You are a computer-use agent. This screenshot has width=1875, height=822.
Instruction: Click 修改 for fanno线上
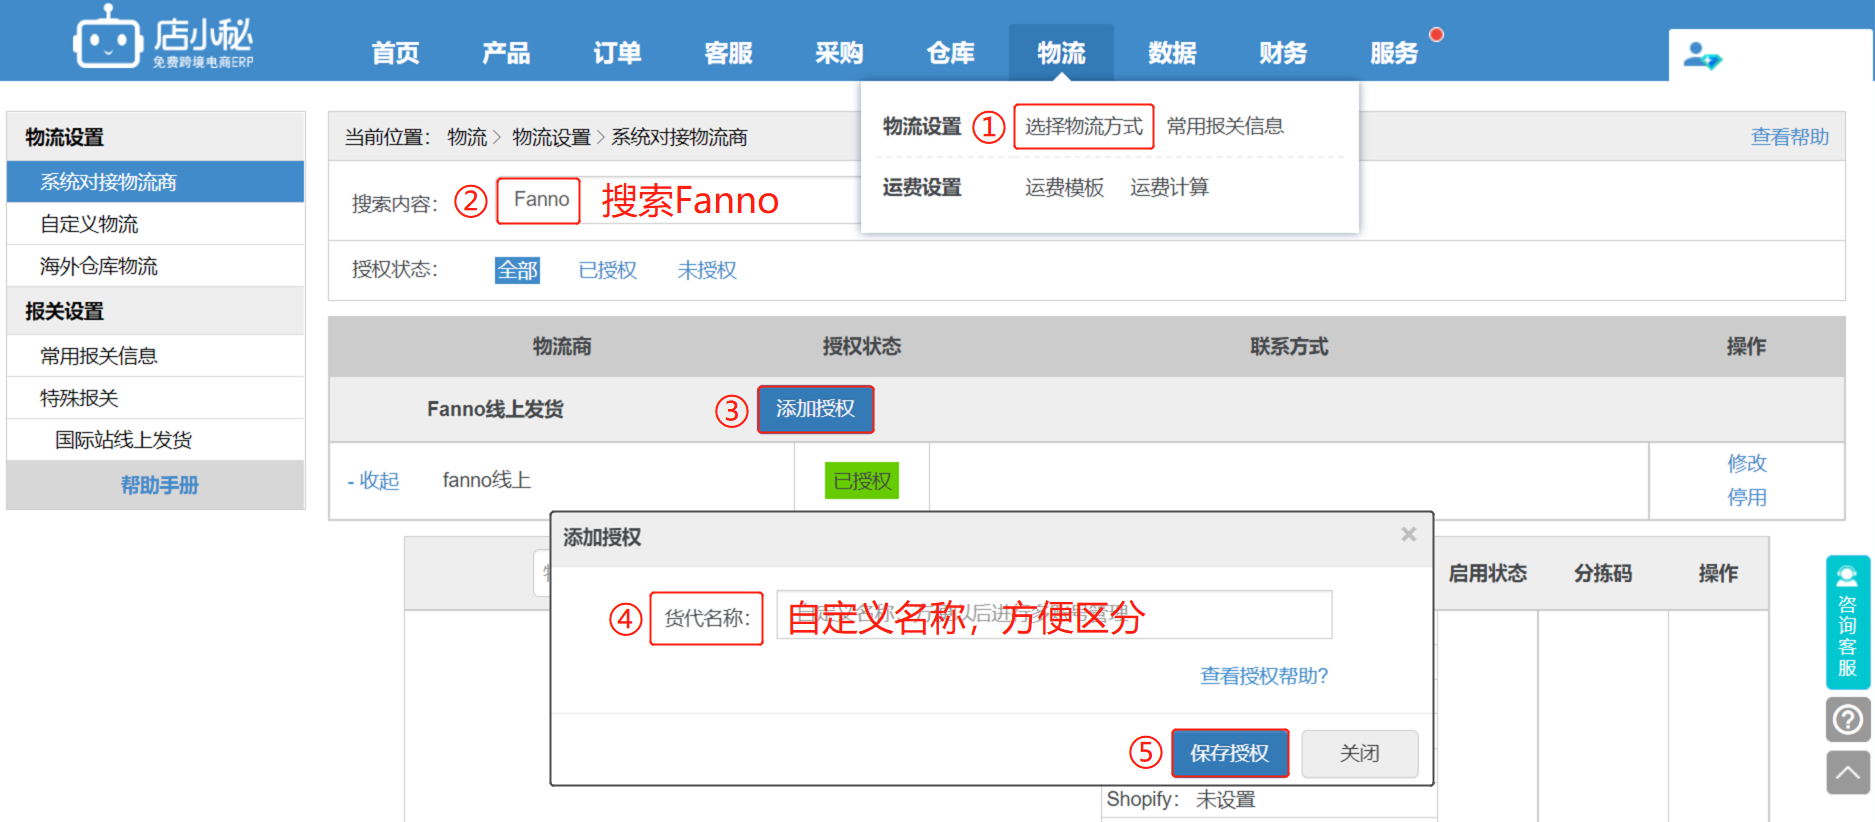[x=1747, y=463]
